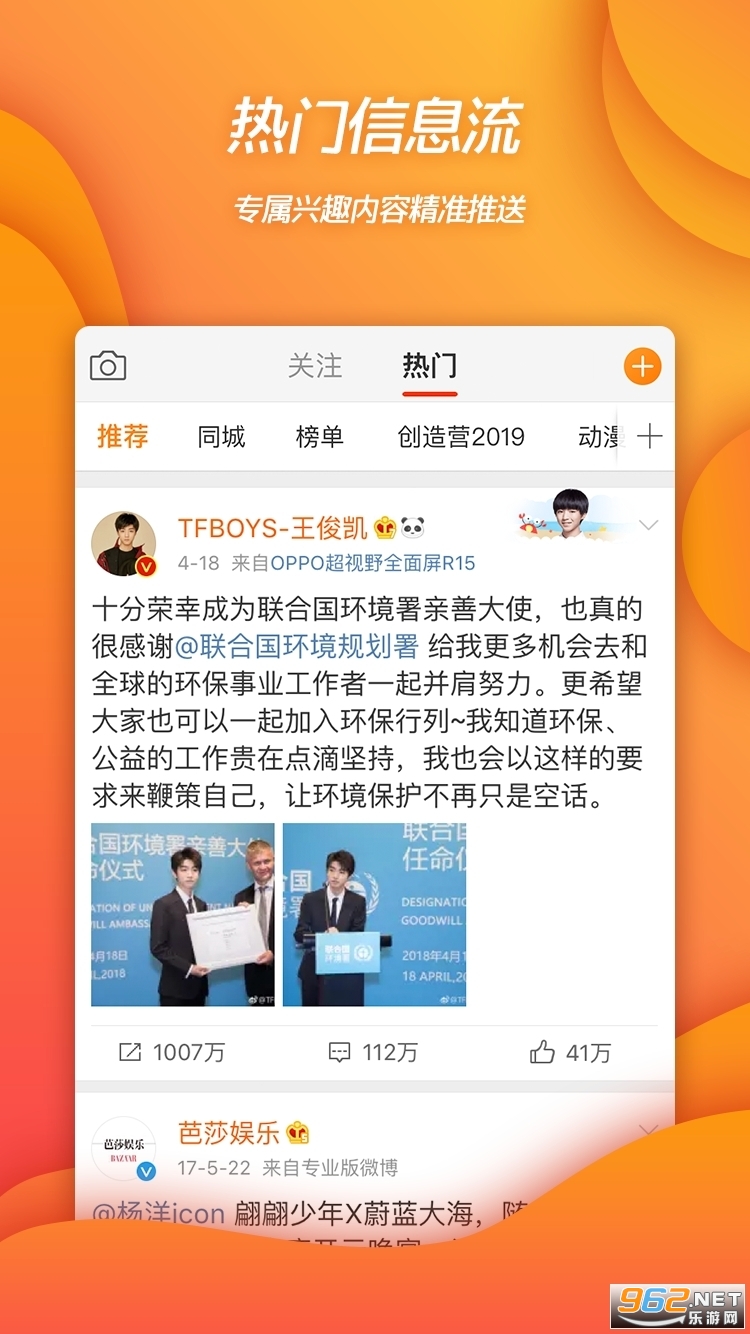750x1334 pixels.
Task: Expand options chevron on TFBOYS post
Action: tap(649, 526)
